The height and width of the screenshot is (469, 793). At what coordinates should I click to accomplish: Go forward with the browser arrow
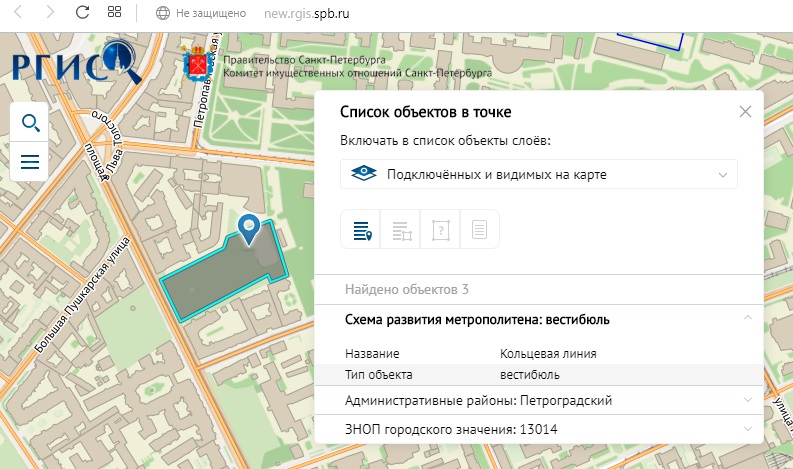pyautogui.click(x=49, y=14)
